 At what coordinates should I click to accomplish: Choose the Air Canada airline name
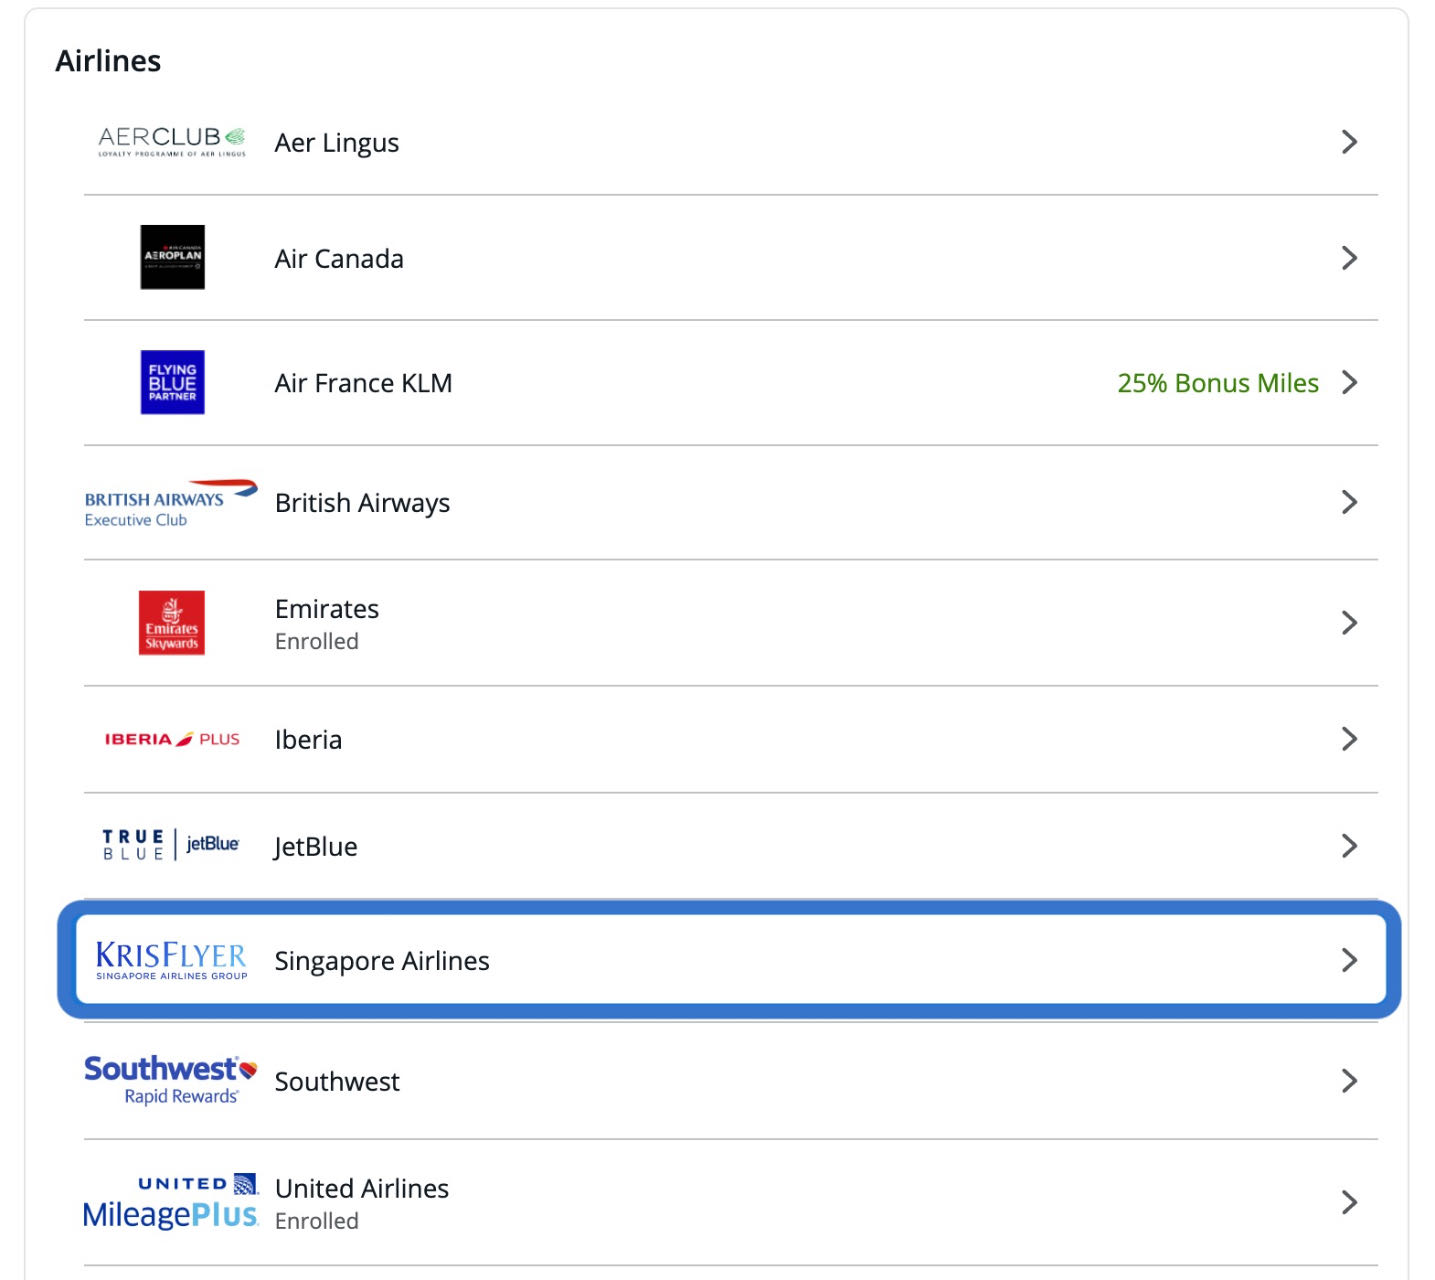(339, 259)
